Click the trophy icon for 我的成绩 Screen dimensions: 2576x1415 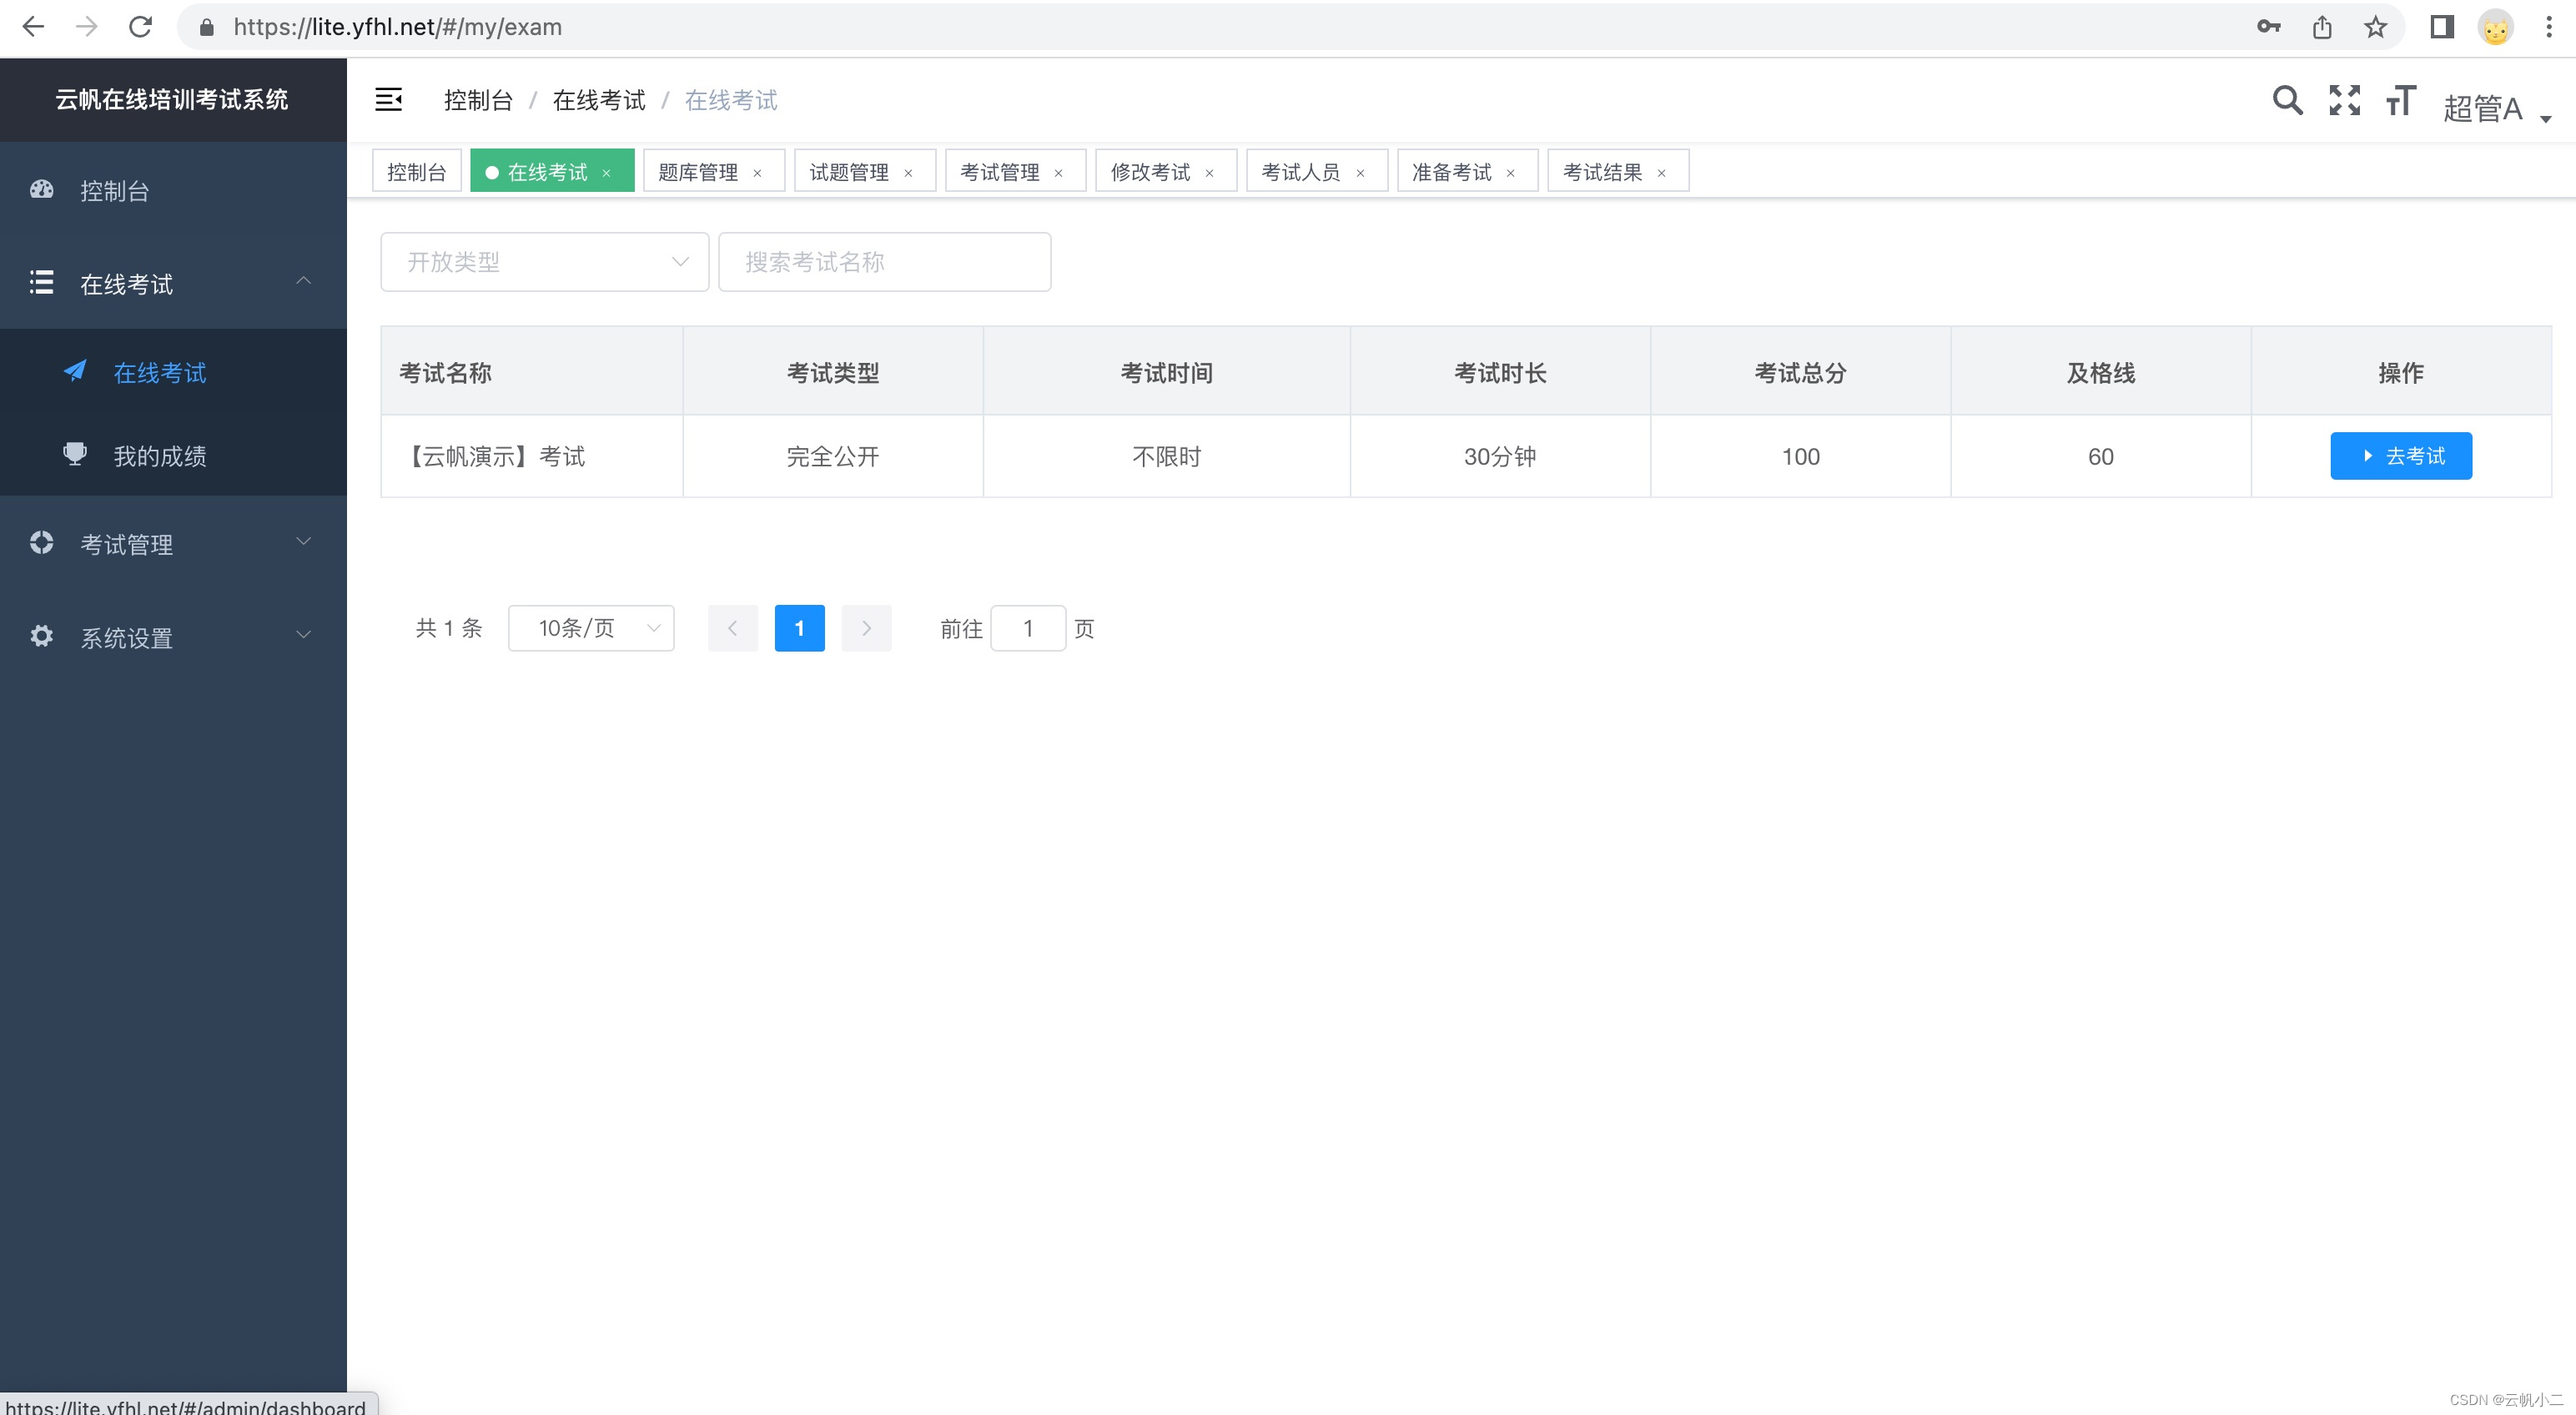point(75,455)
